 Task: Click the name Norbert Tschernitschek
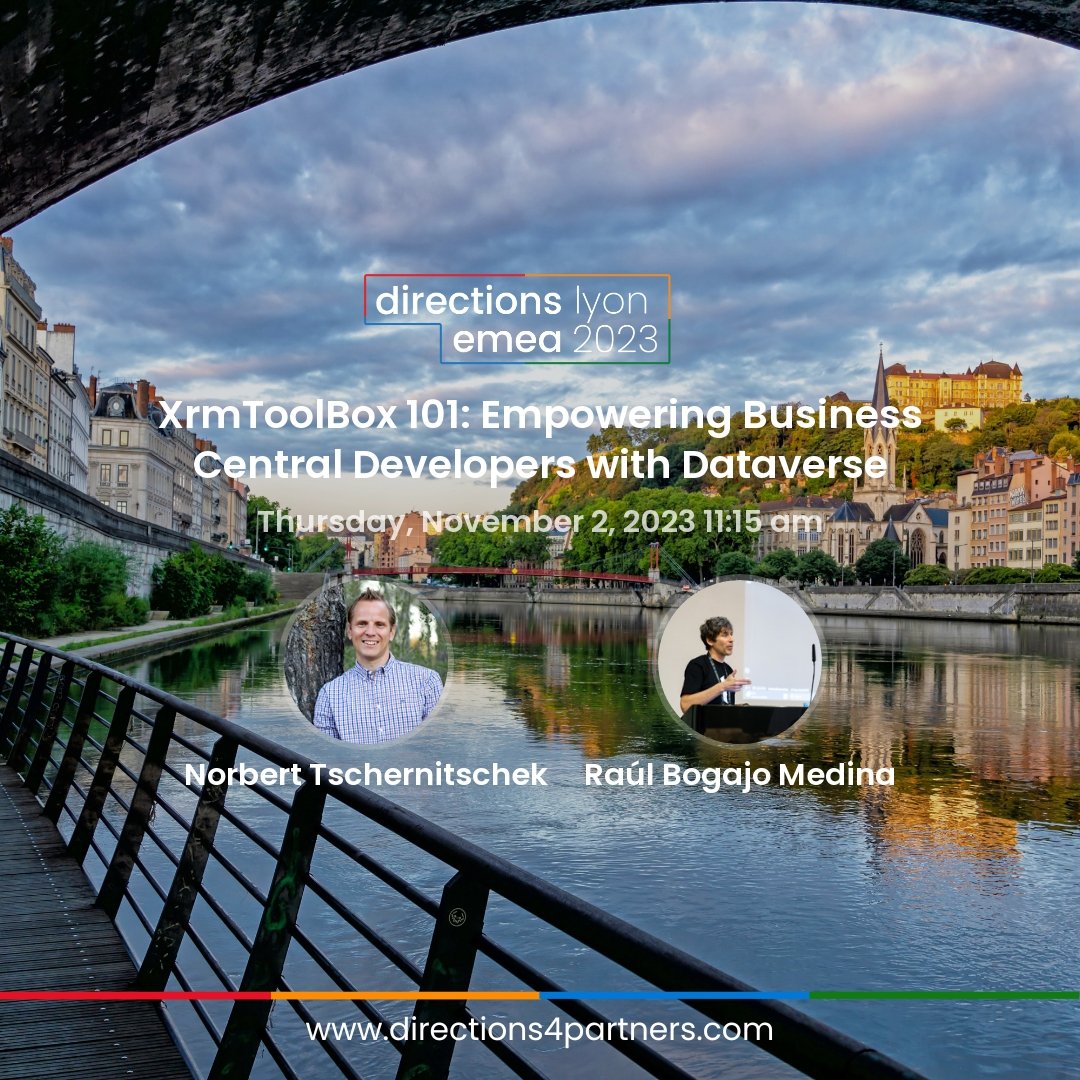[x=366, y=775]
